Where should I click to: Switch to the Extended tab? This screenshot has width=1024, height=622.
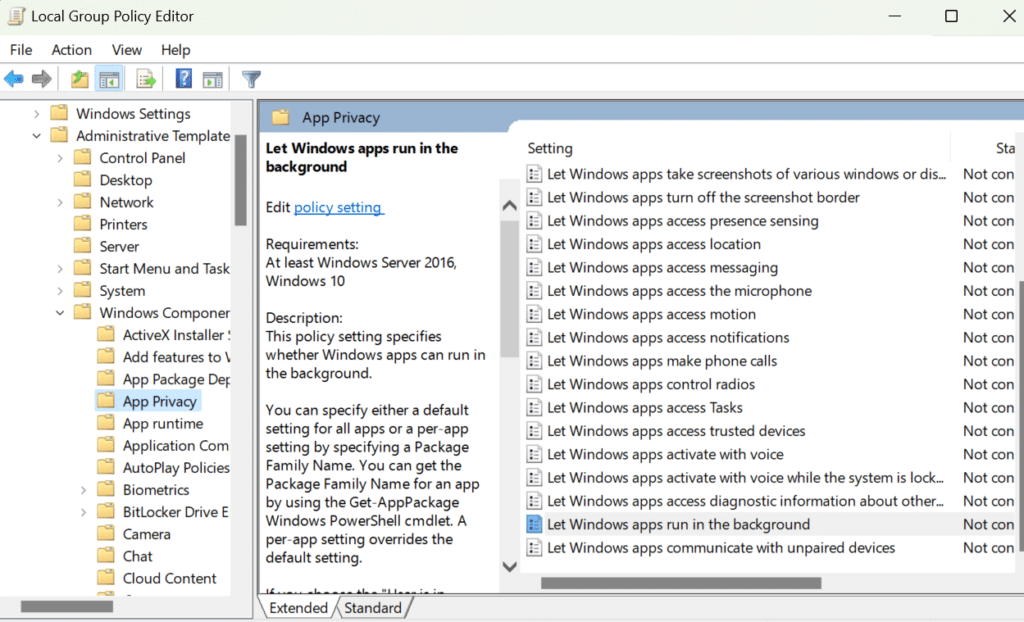tap(298, 608)
